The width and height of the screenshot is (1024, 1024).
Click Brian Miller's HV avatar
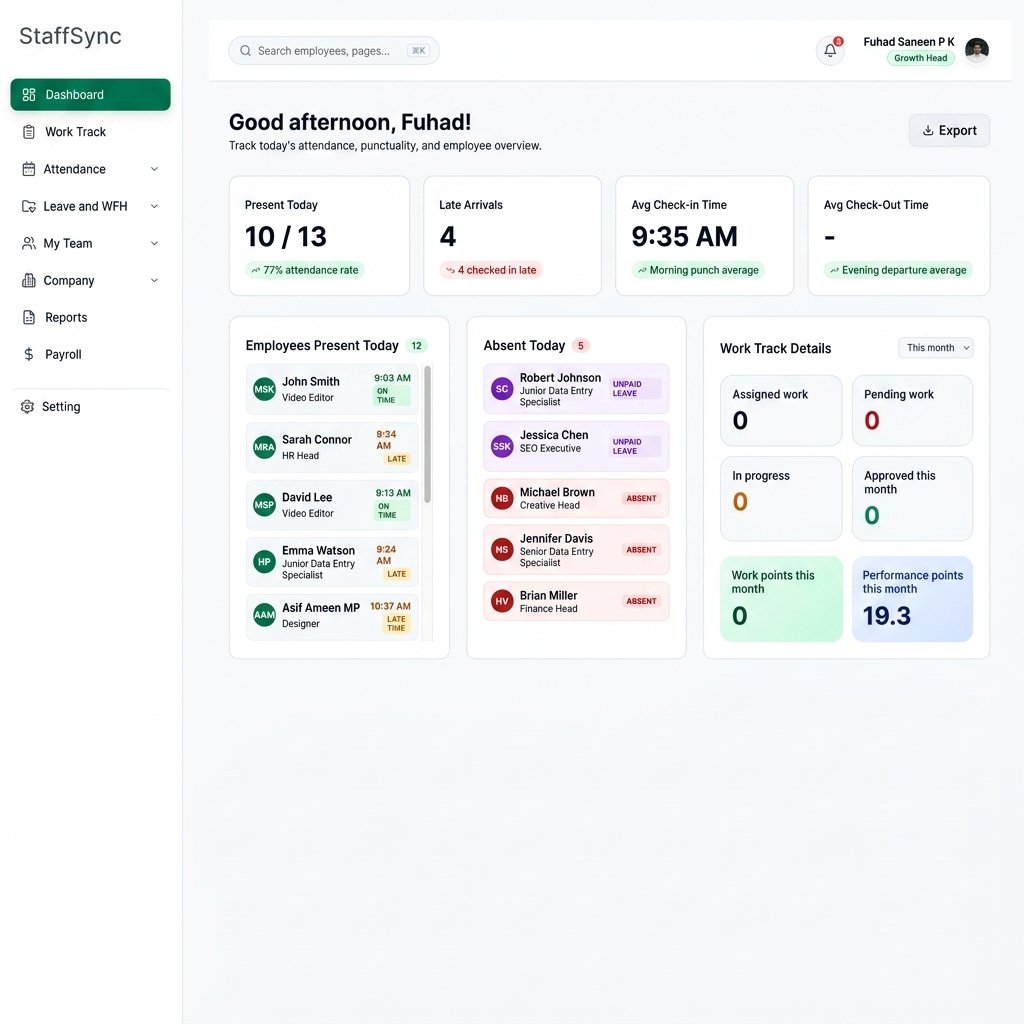502,601
